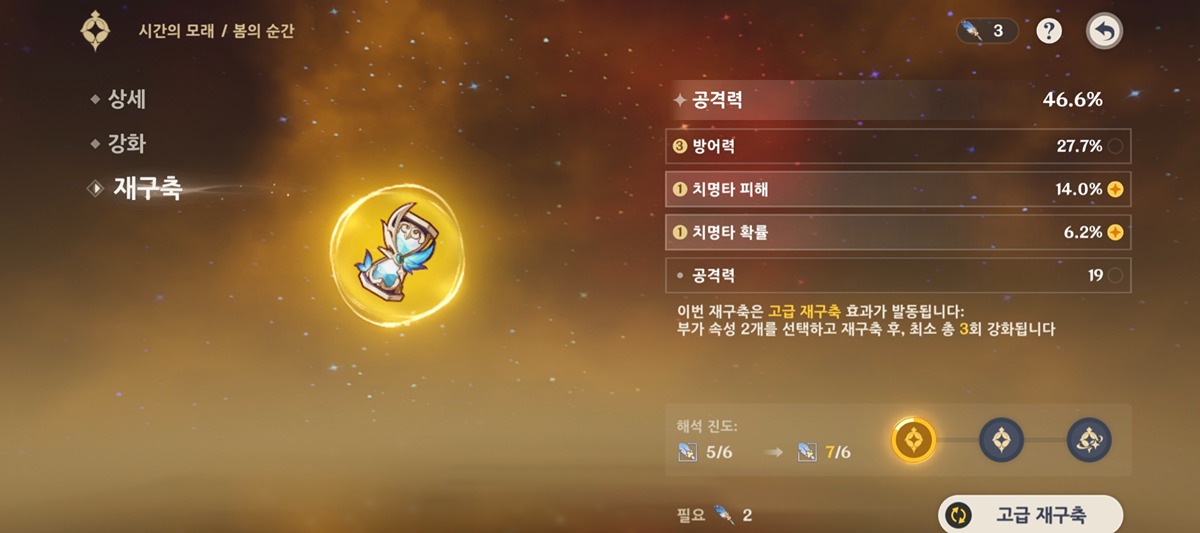1200x533 pixels.
Task: Toggle selection of 방어력 27.7% substat
Action: [898, 146]
